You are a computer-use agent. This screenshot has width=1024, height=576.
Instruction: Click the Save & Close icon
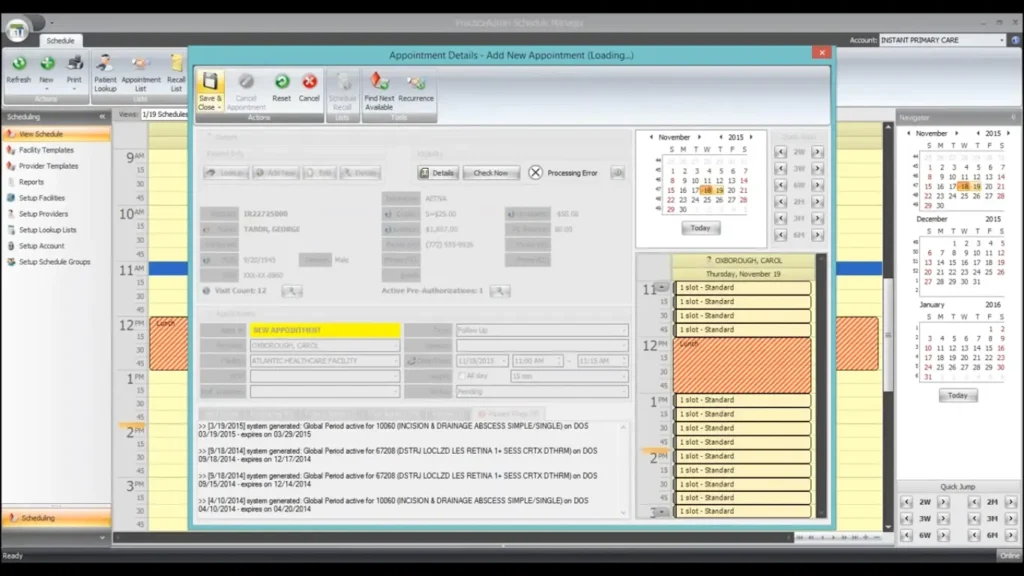tap(210, 82)
